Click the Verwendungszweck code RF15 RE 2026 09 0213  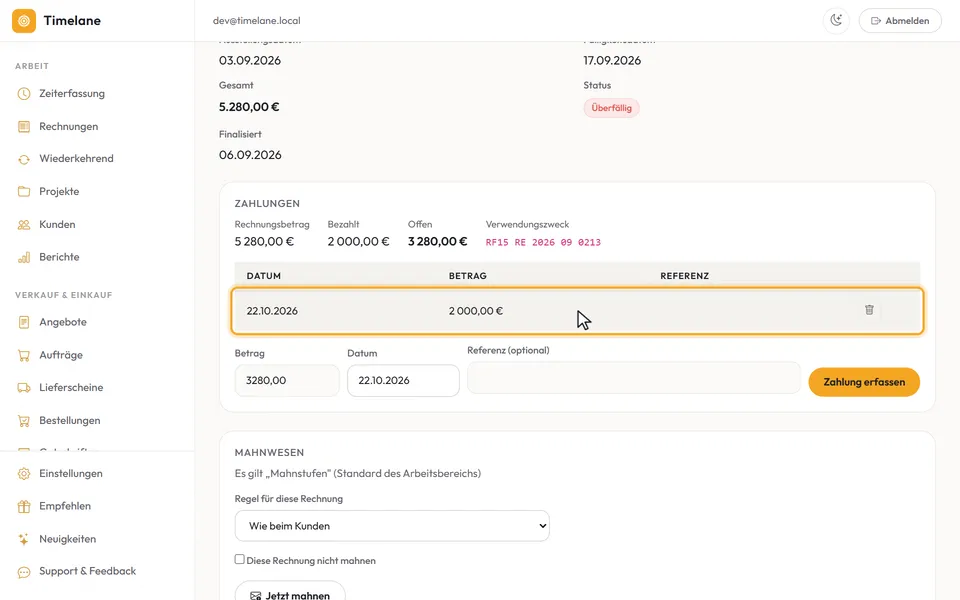pyautogui.click(x=543, y=242)
